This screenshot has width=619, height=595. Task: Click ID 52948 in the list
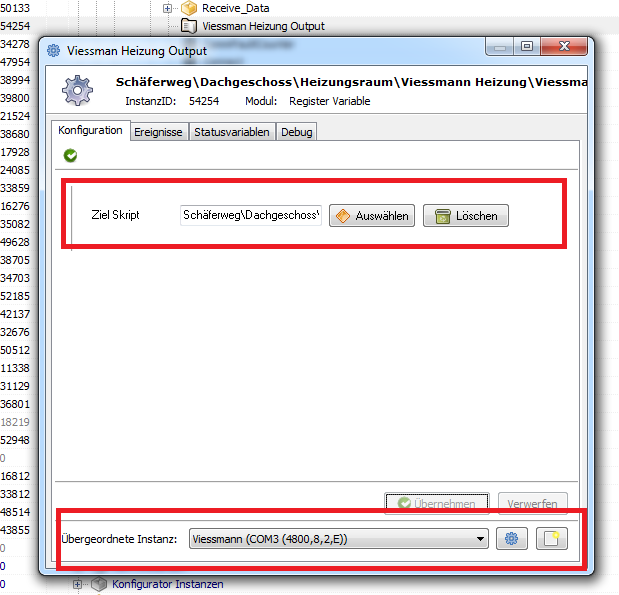pos(15,440)
